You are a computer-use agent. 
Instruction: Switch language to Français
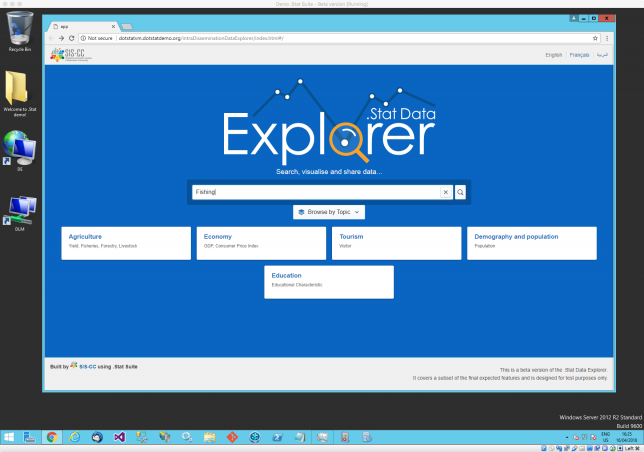579,55
